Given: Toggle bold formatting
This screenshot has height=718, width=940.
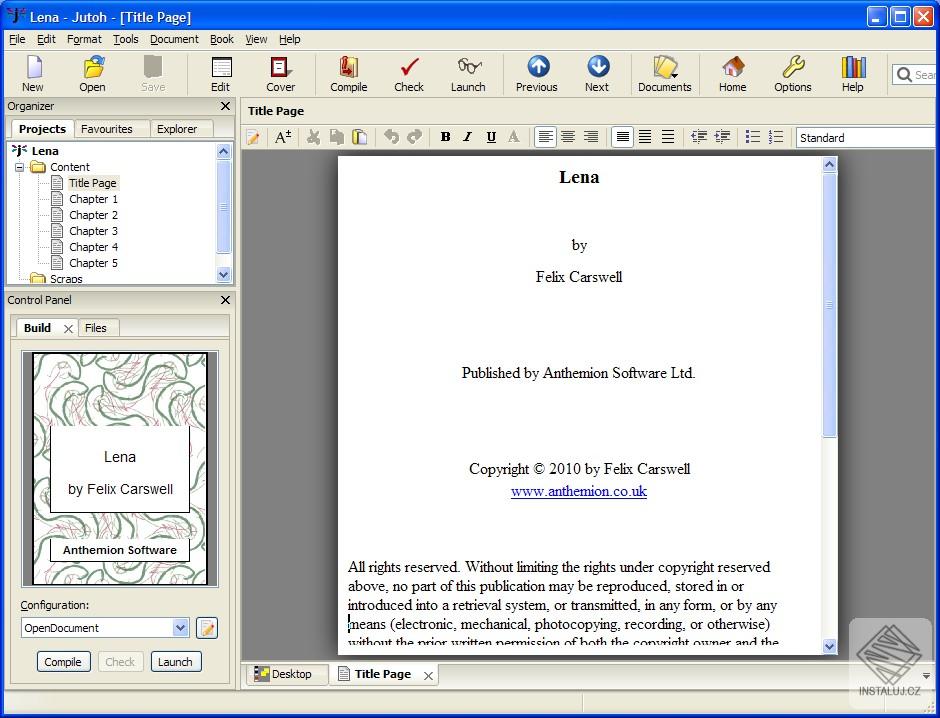Looking at the screenshot, I should [x=445, y=137].
